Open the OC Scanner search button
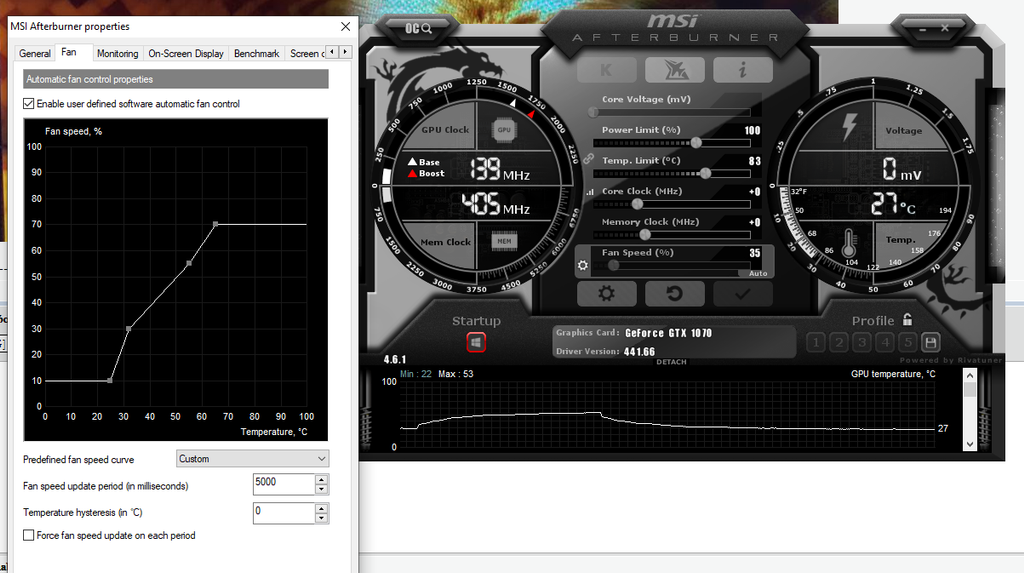This screenshot has width=1024, height=573. pos(419,28)
